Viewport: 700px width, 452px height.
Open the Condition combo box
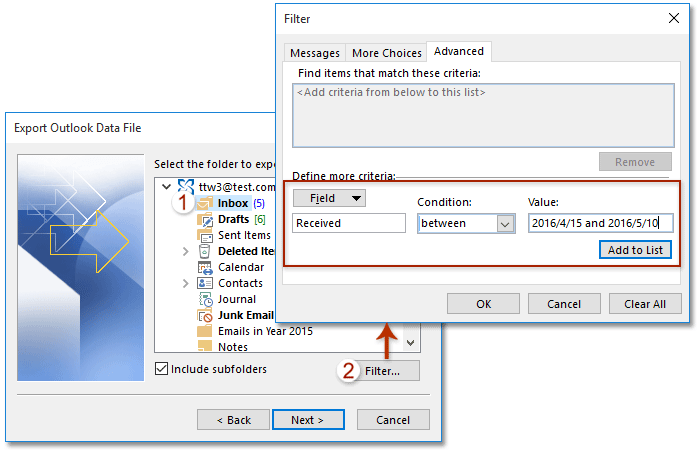465,223
